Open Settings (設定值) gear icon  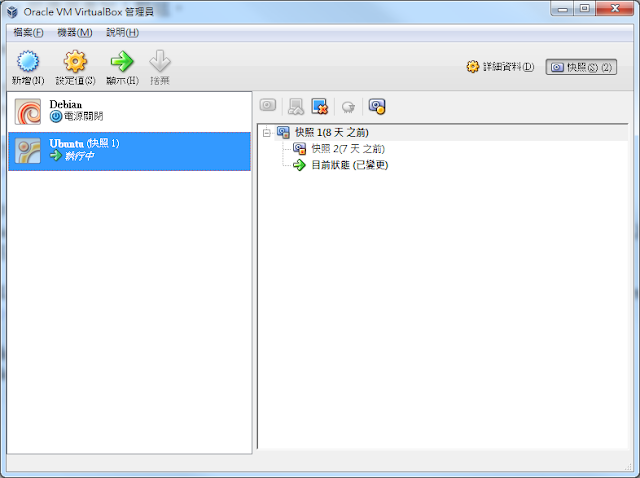click(75, 62)
